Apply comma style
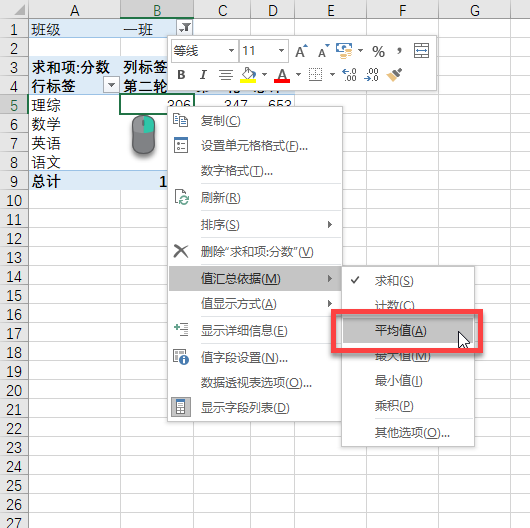The image size is (530, 528). point(400,51)
